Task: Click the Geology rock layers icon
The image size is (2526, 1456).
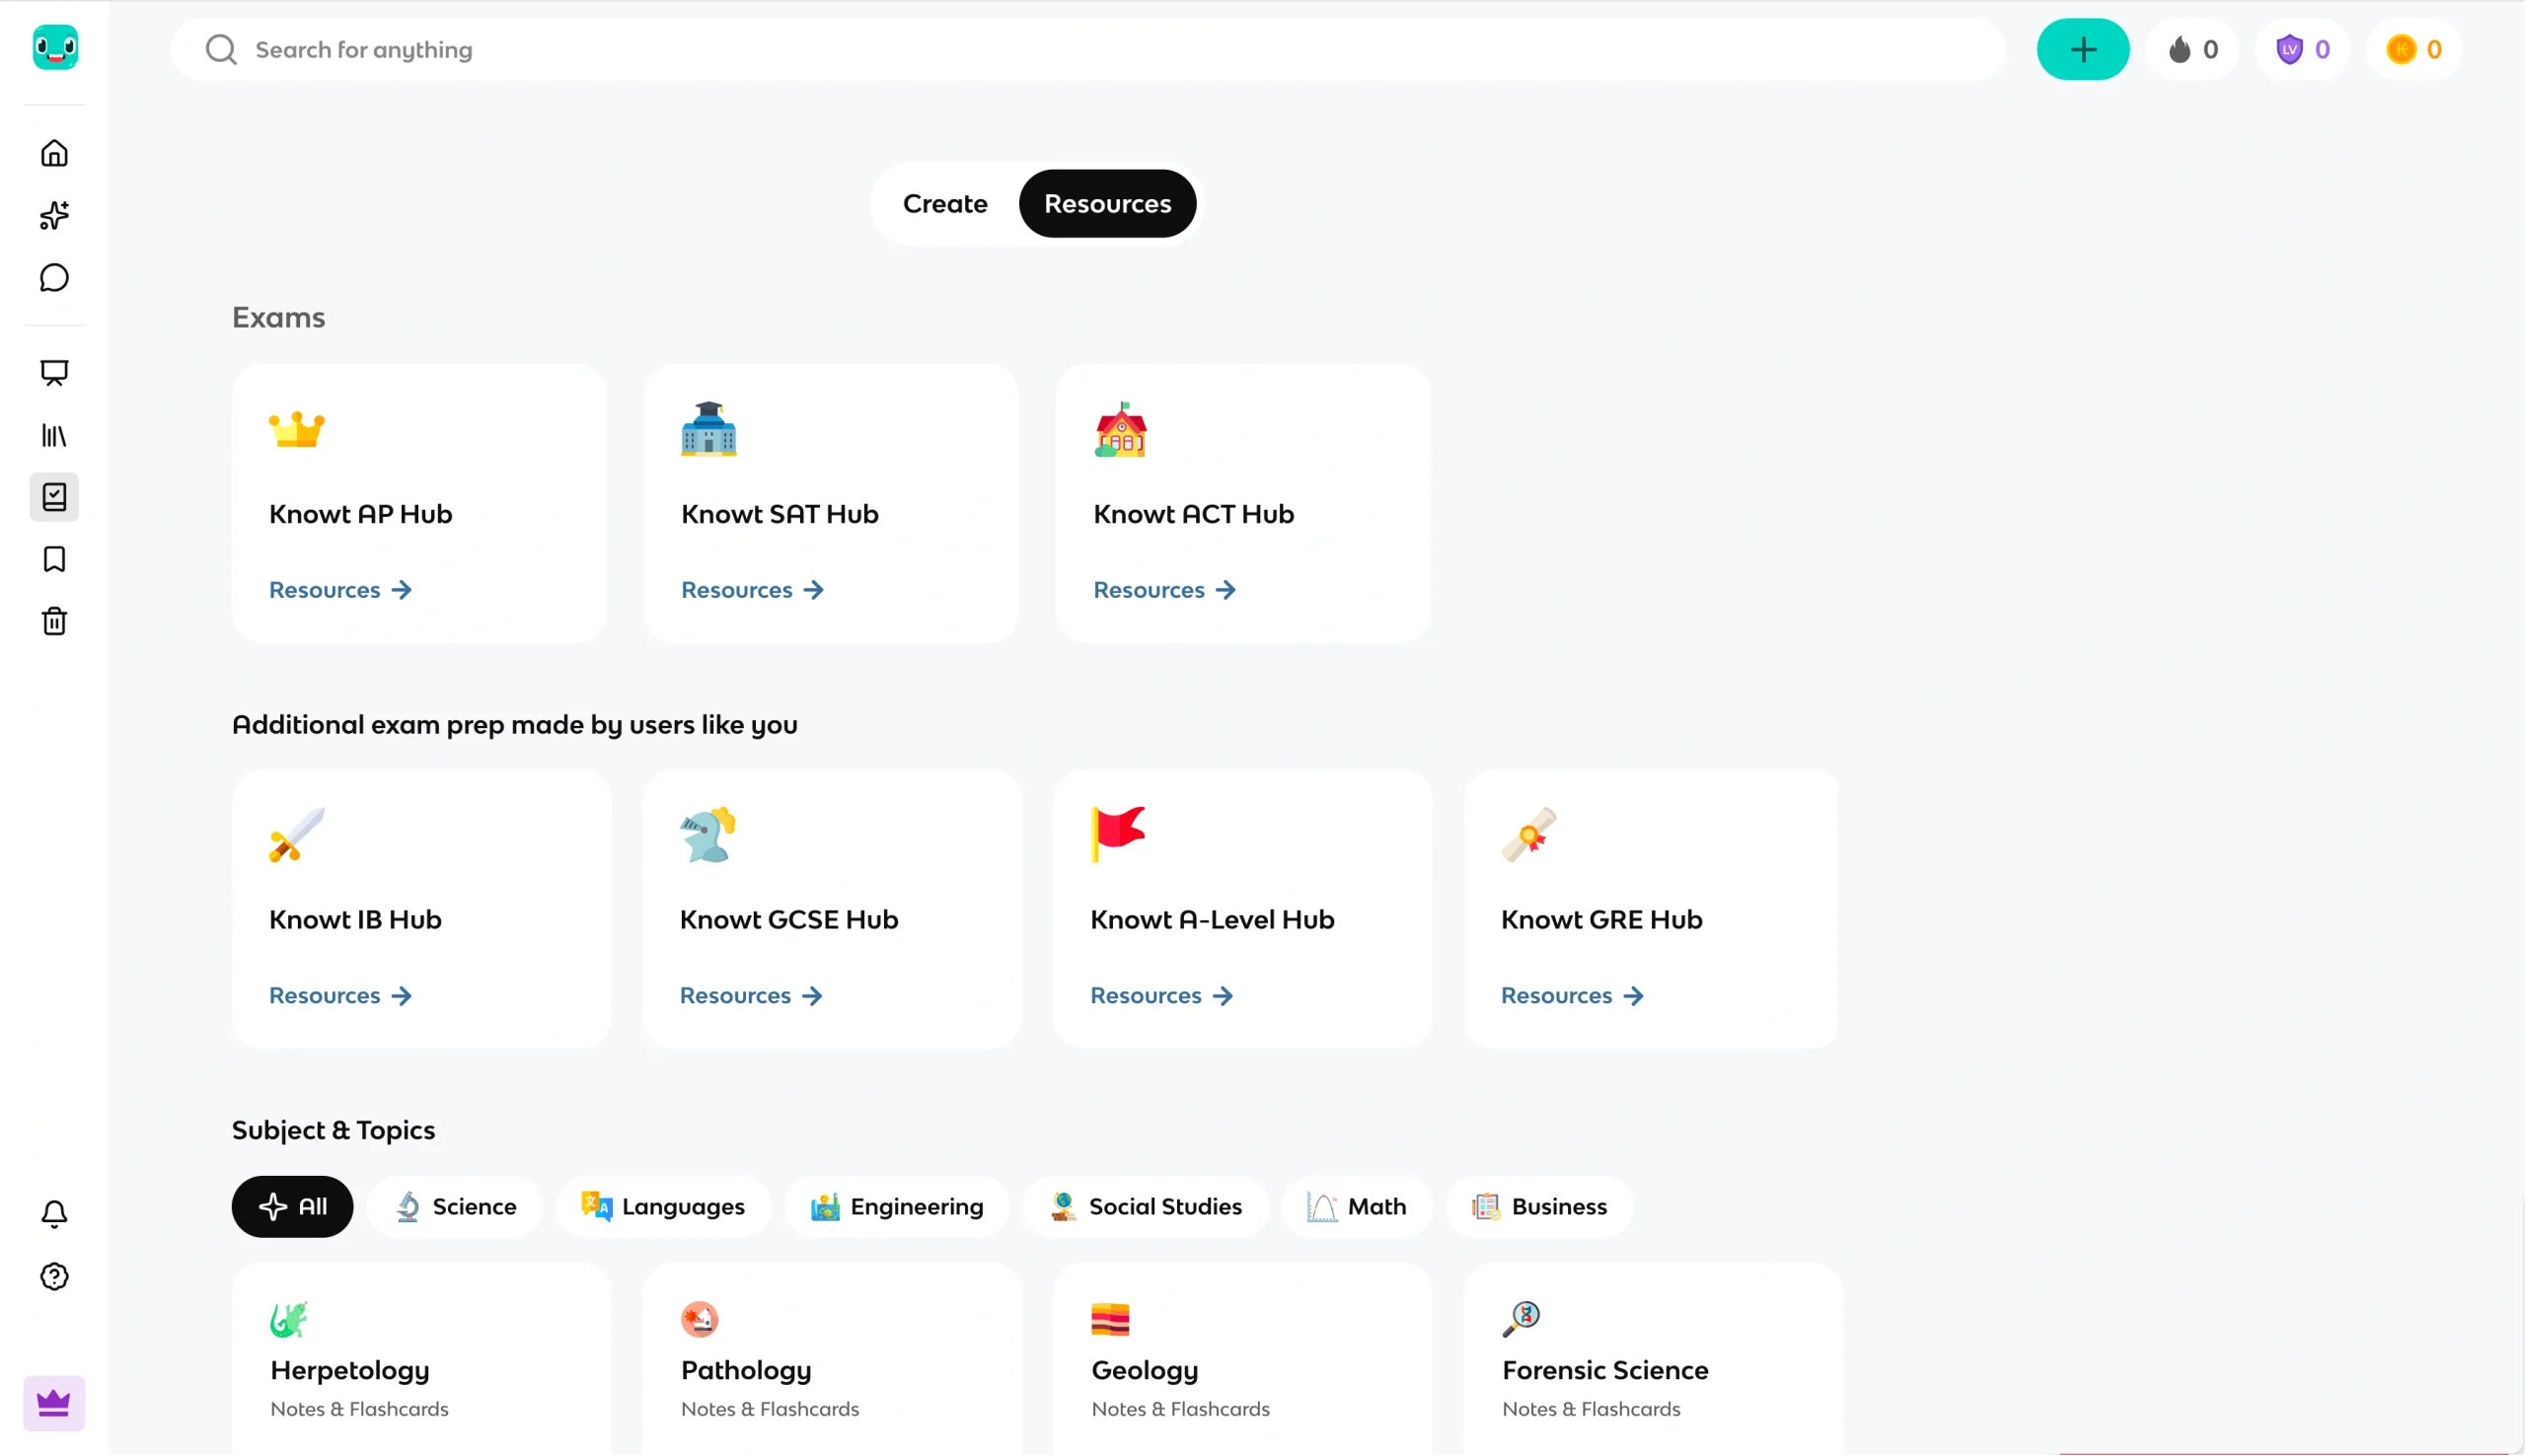Action: click(1110, 1320)
